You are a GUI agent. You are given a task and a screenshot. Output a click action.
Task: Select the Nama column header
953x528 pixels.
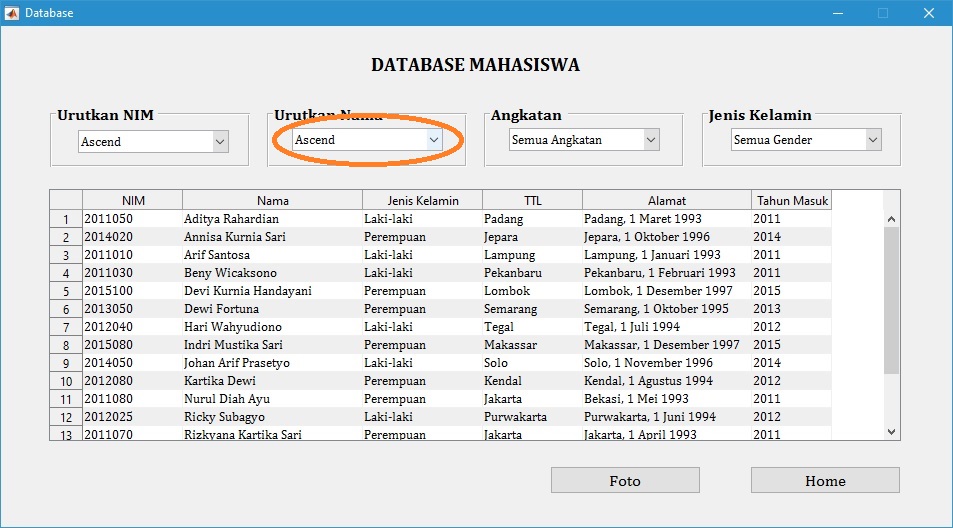272,200
